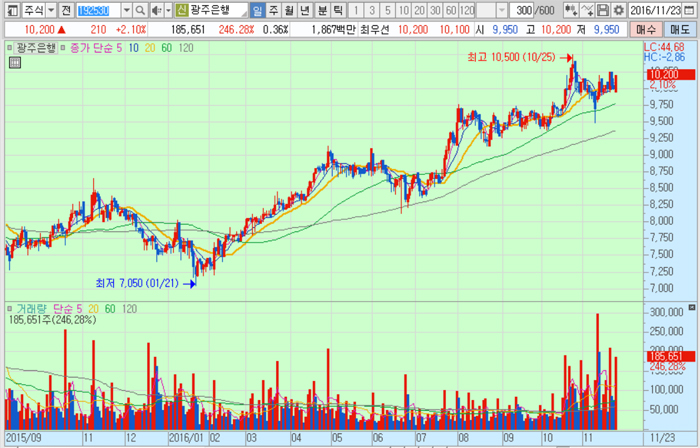Open the stock code history dropdown arrow
Screen dimensions: 700x448
click(x=127, y=10)
